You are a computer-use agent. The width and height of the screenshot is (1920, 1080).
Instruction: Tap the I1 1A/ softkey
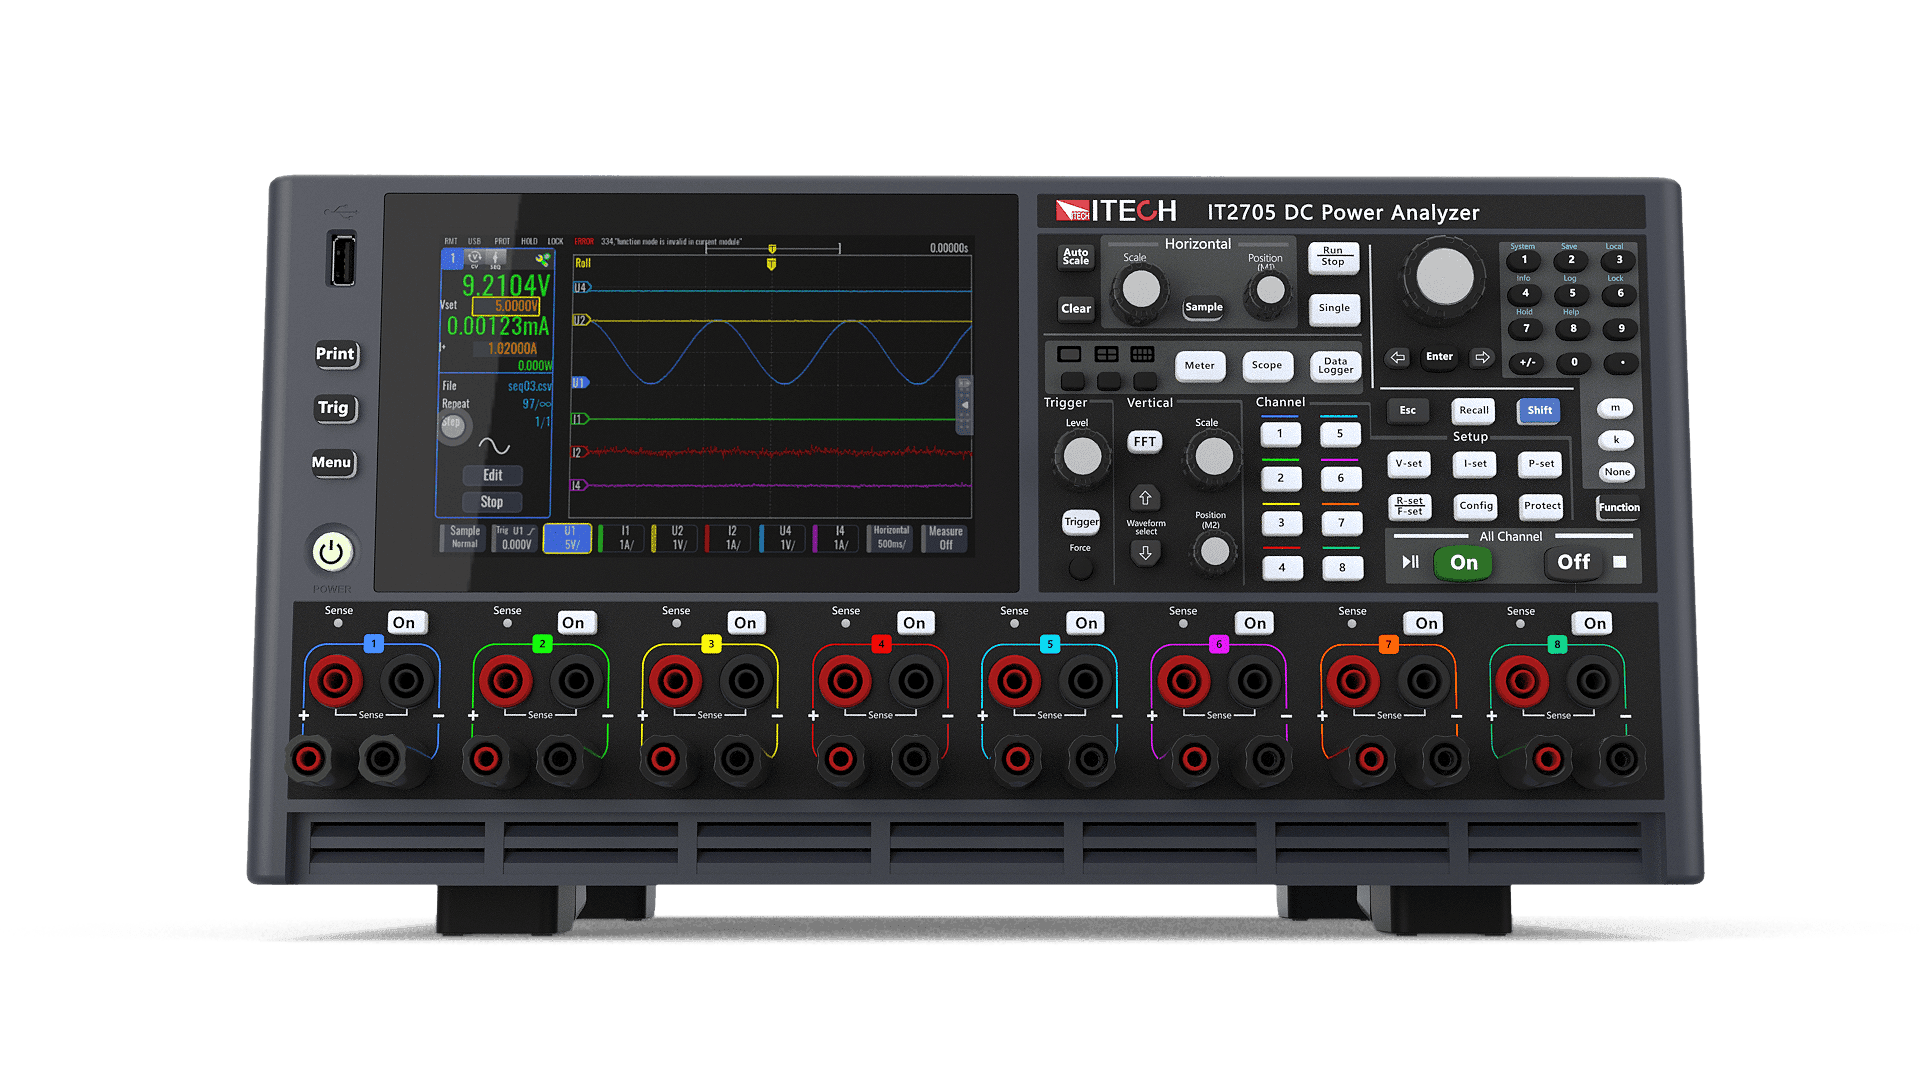pos(623,538)
